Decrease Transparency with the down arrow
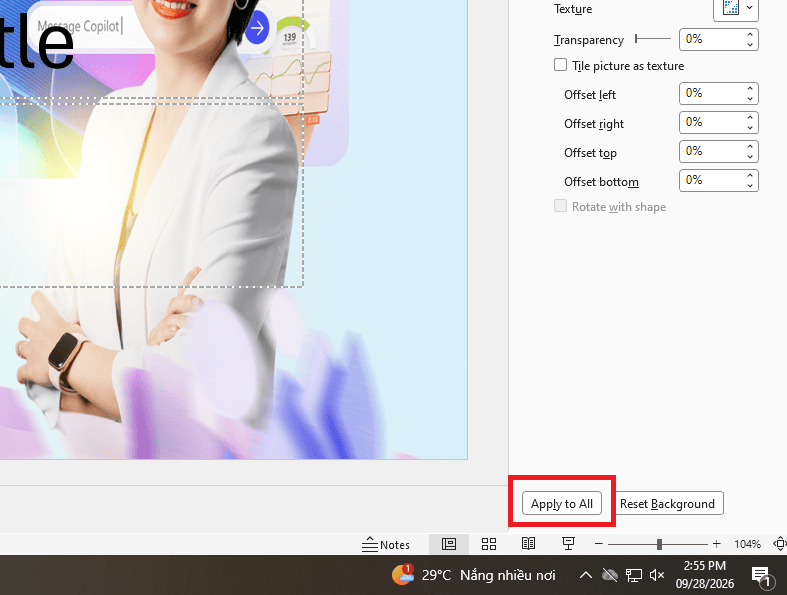This screenshot has height=595, width=787. [750, 45]
